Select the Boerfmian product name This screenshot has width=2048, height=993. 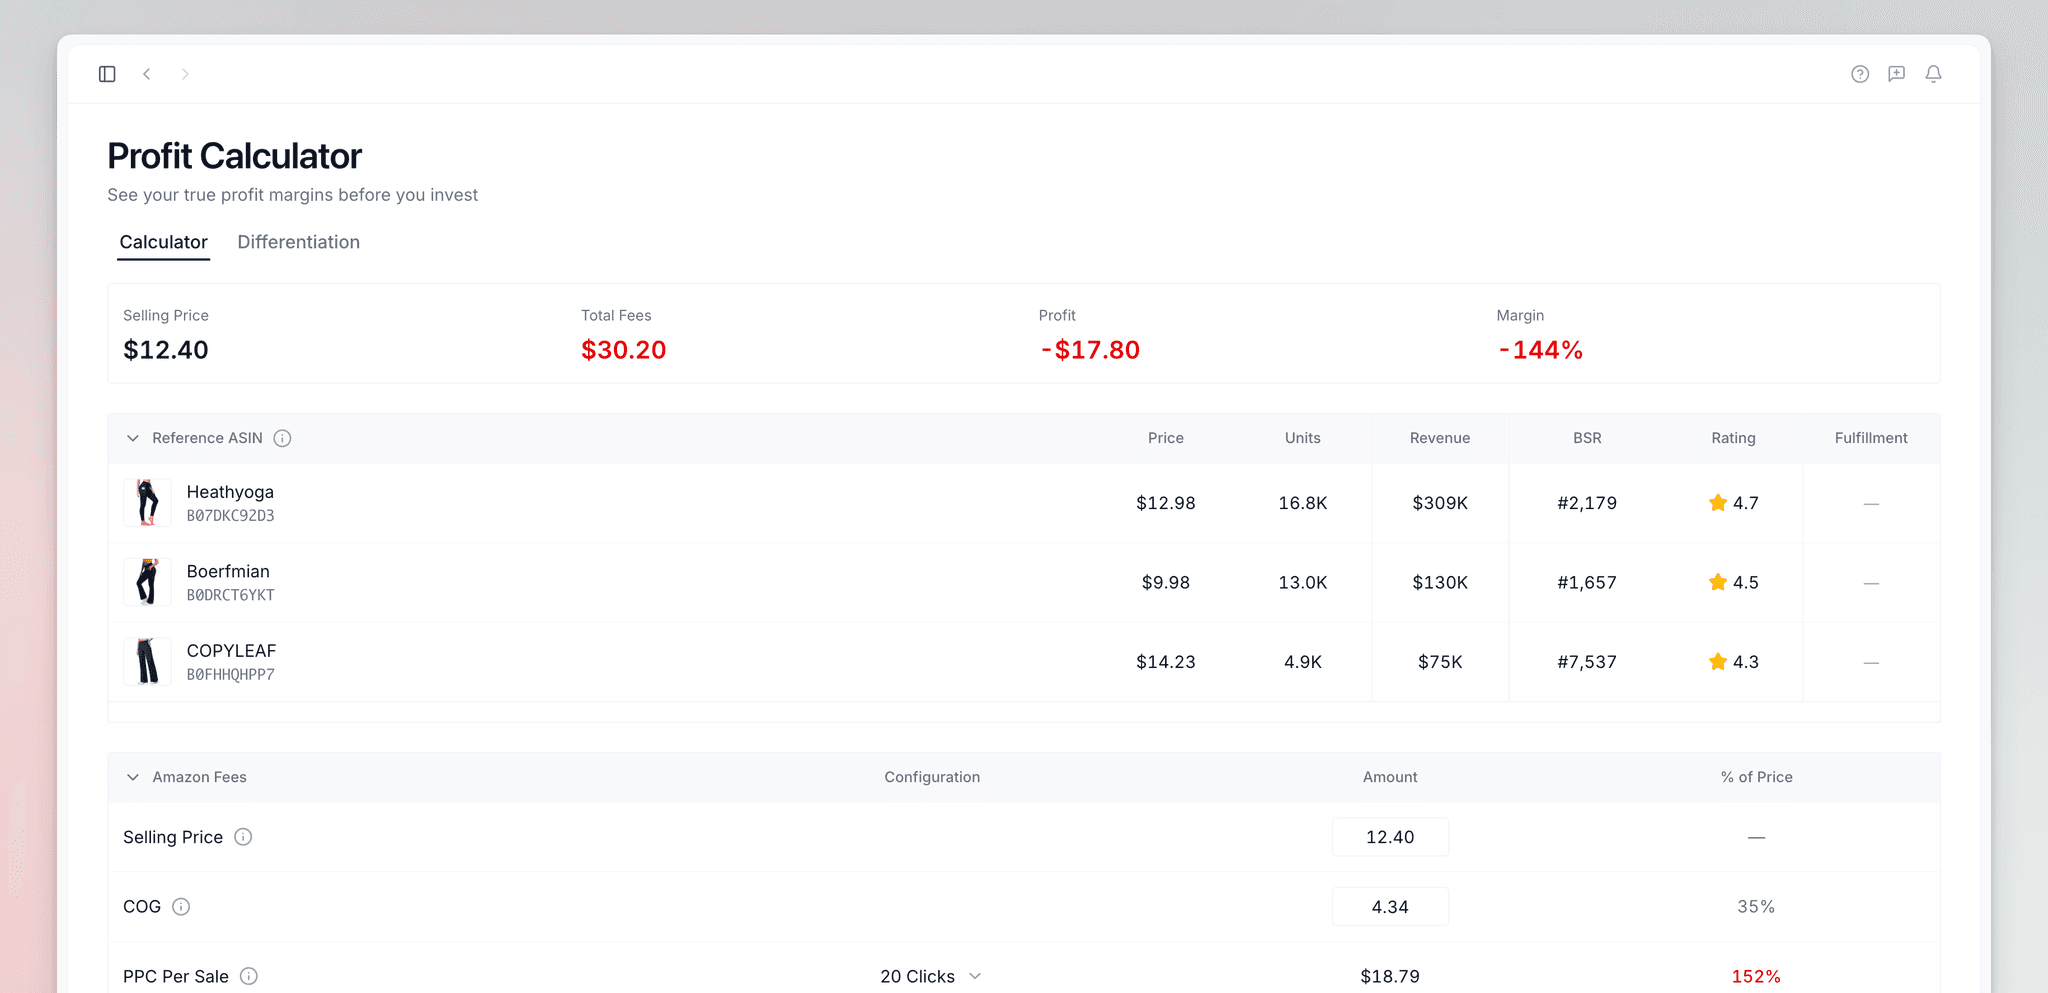tap(228, 571)
